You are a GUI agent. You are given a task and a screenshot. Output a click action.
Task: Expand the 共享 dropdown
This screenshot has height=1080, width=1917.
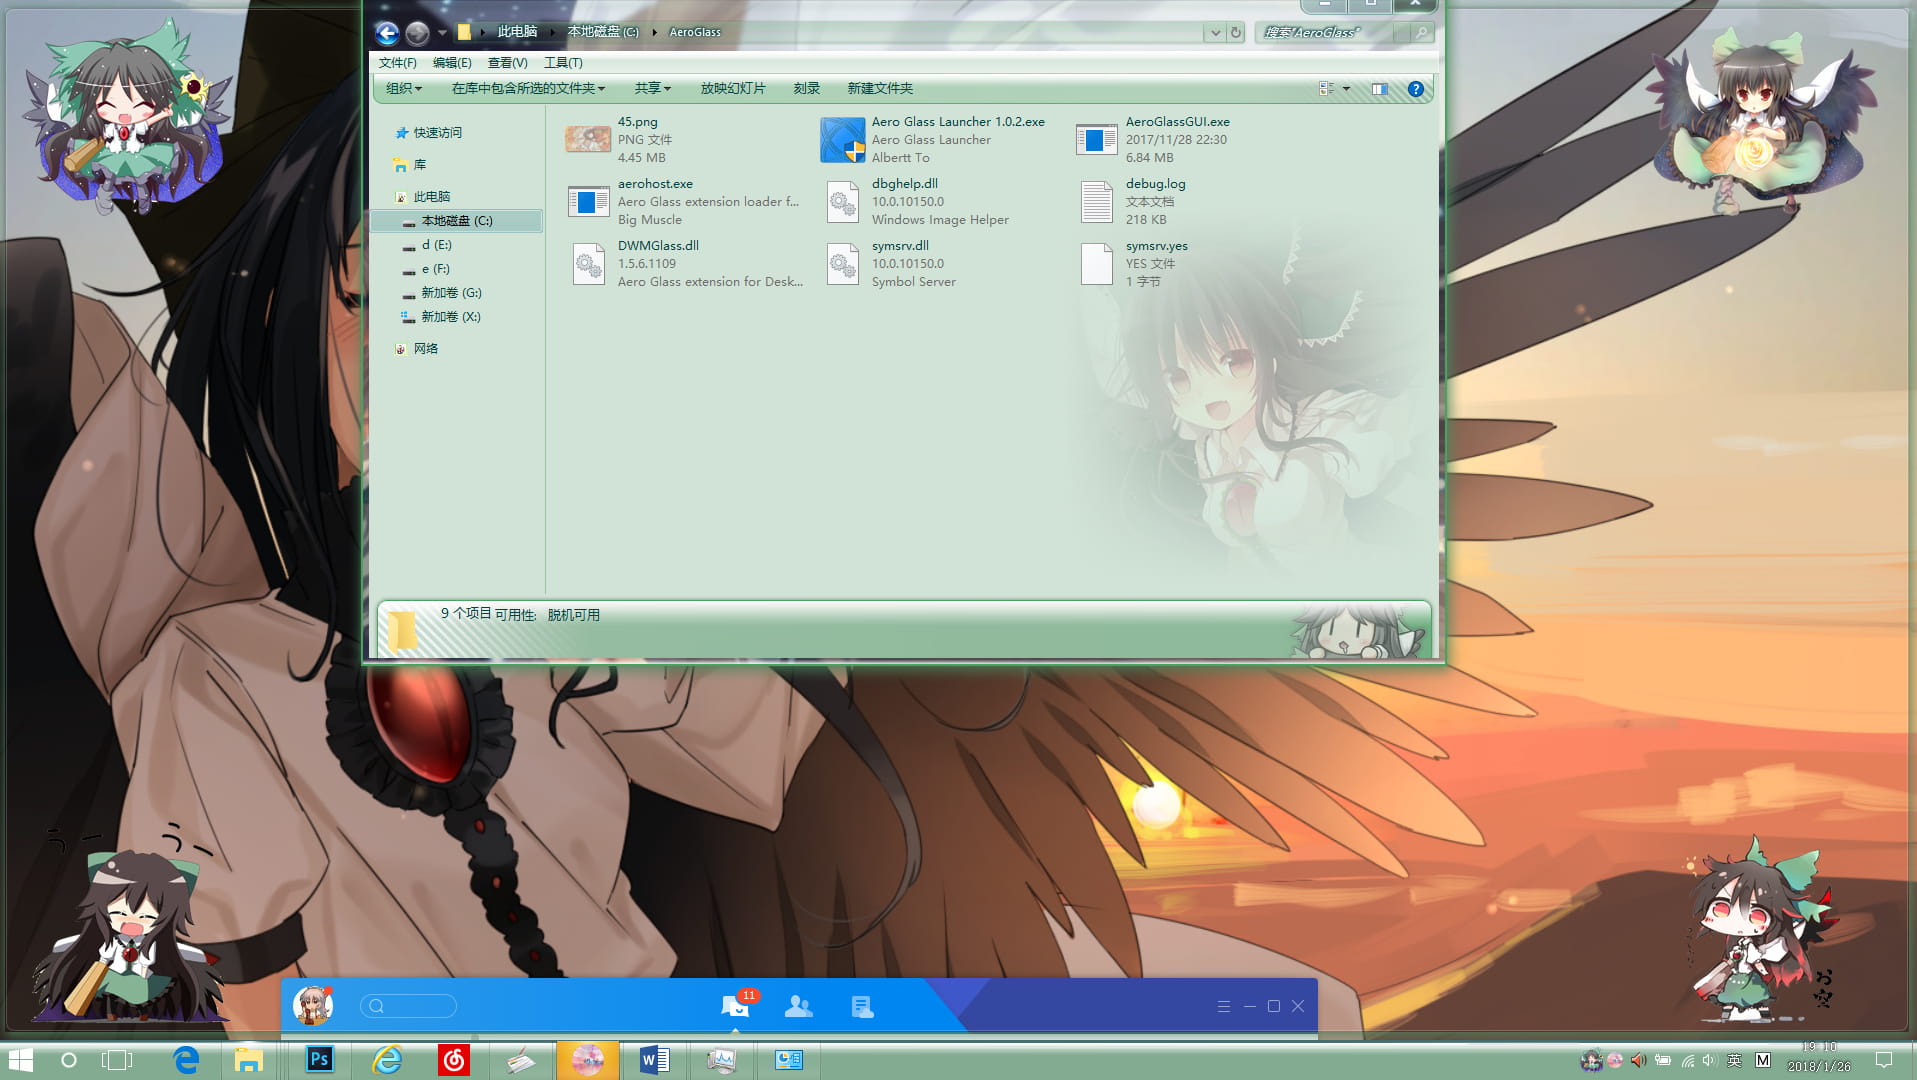point(652,89)
